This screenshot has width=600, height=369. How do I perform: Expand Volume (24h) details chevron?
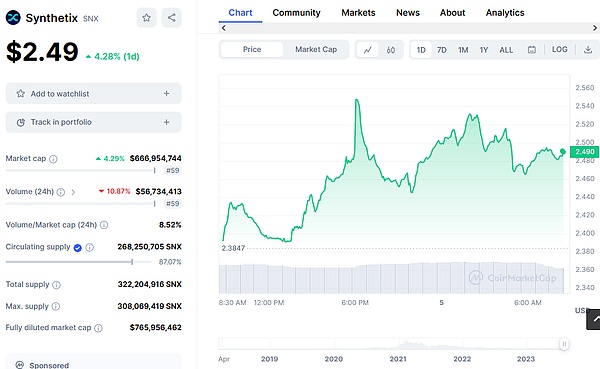[x=73, y=192]
